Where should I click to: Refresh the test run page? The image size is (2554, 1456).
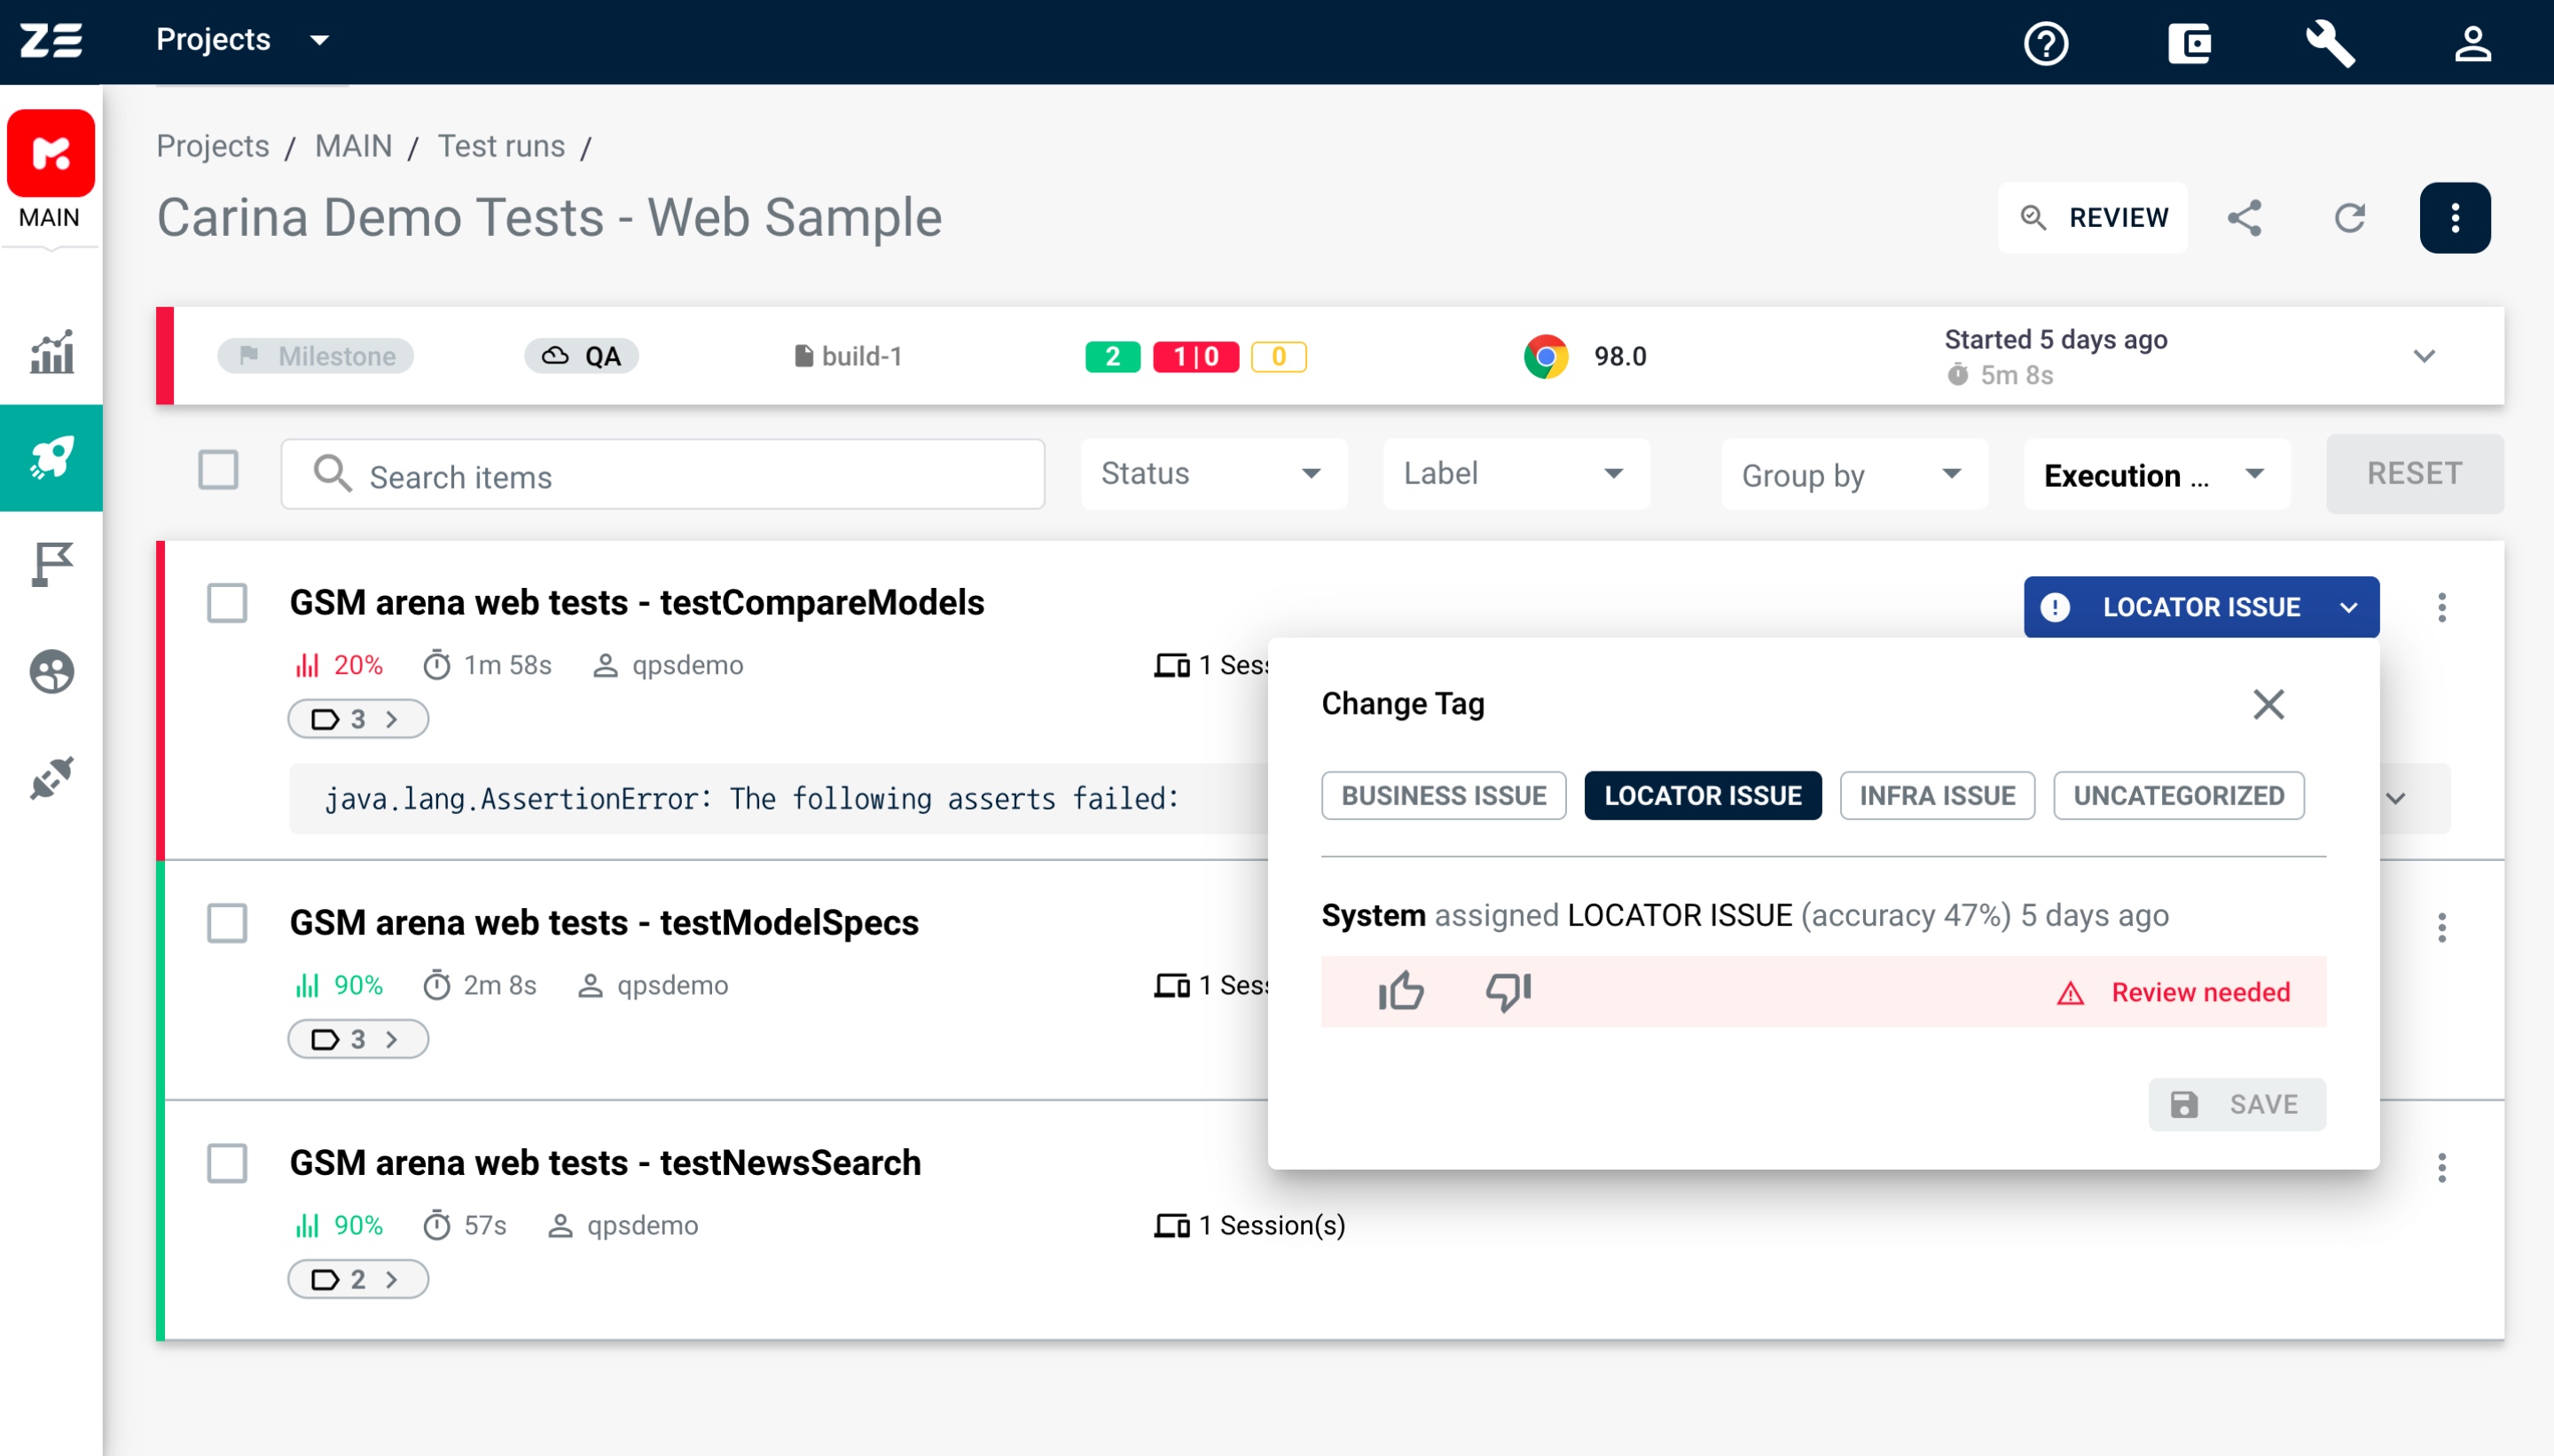[2349, 217]
